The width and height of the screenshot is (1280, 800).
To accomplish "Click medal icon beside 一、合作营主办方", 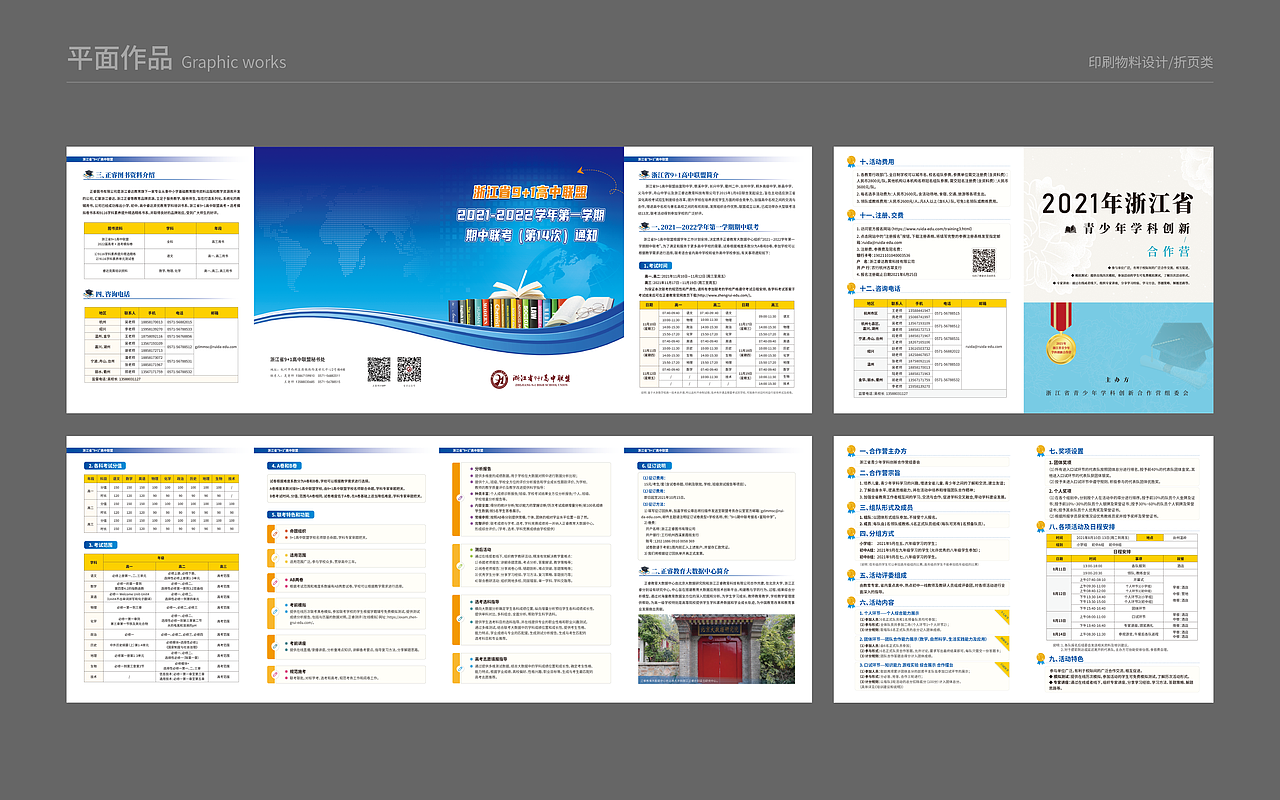I will [x=851, y=451].
